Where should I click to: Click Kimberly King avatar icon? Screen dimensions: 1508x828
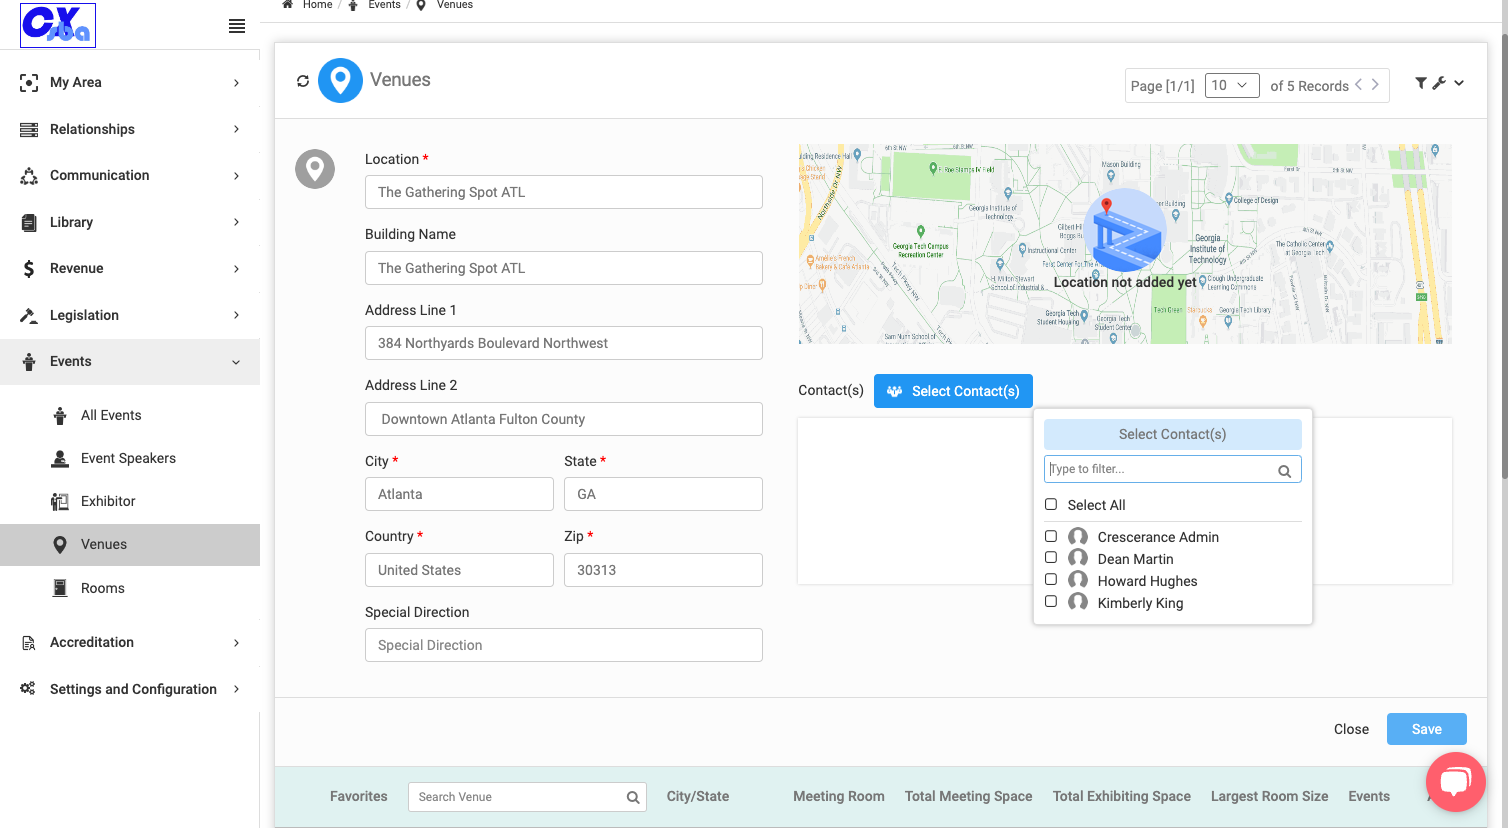[x=1078, y=602]
